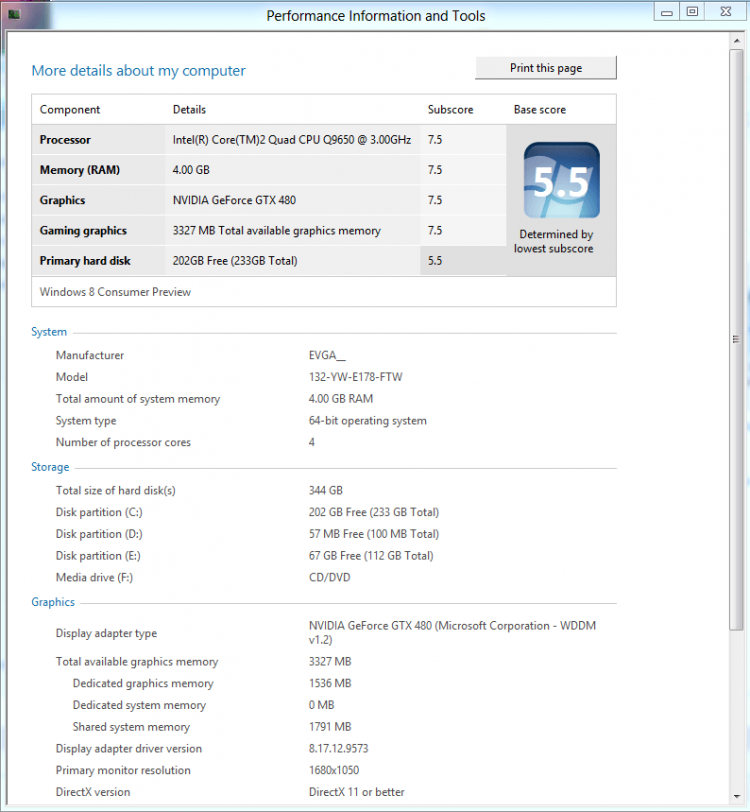
Task: Click the Display adapter type label
Action: click(x=106, y=633)
